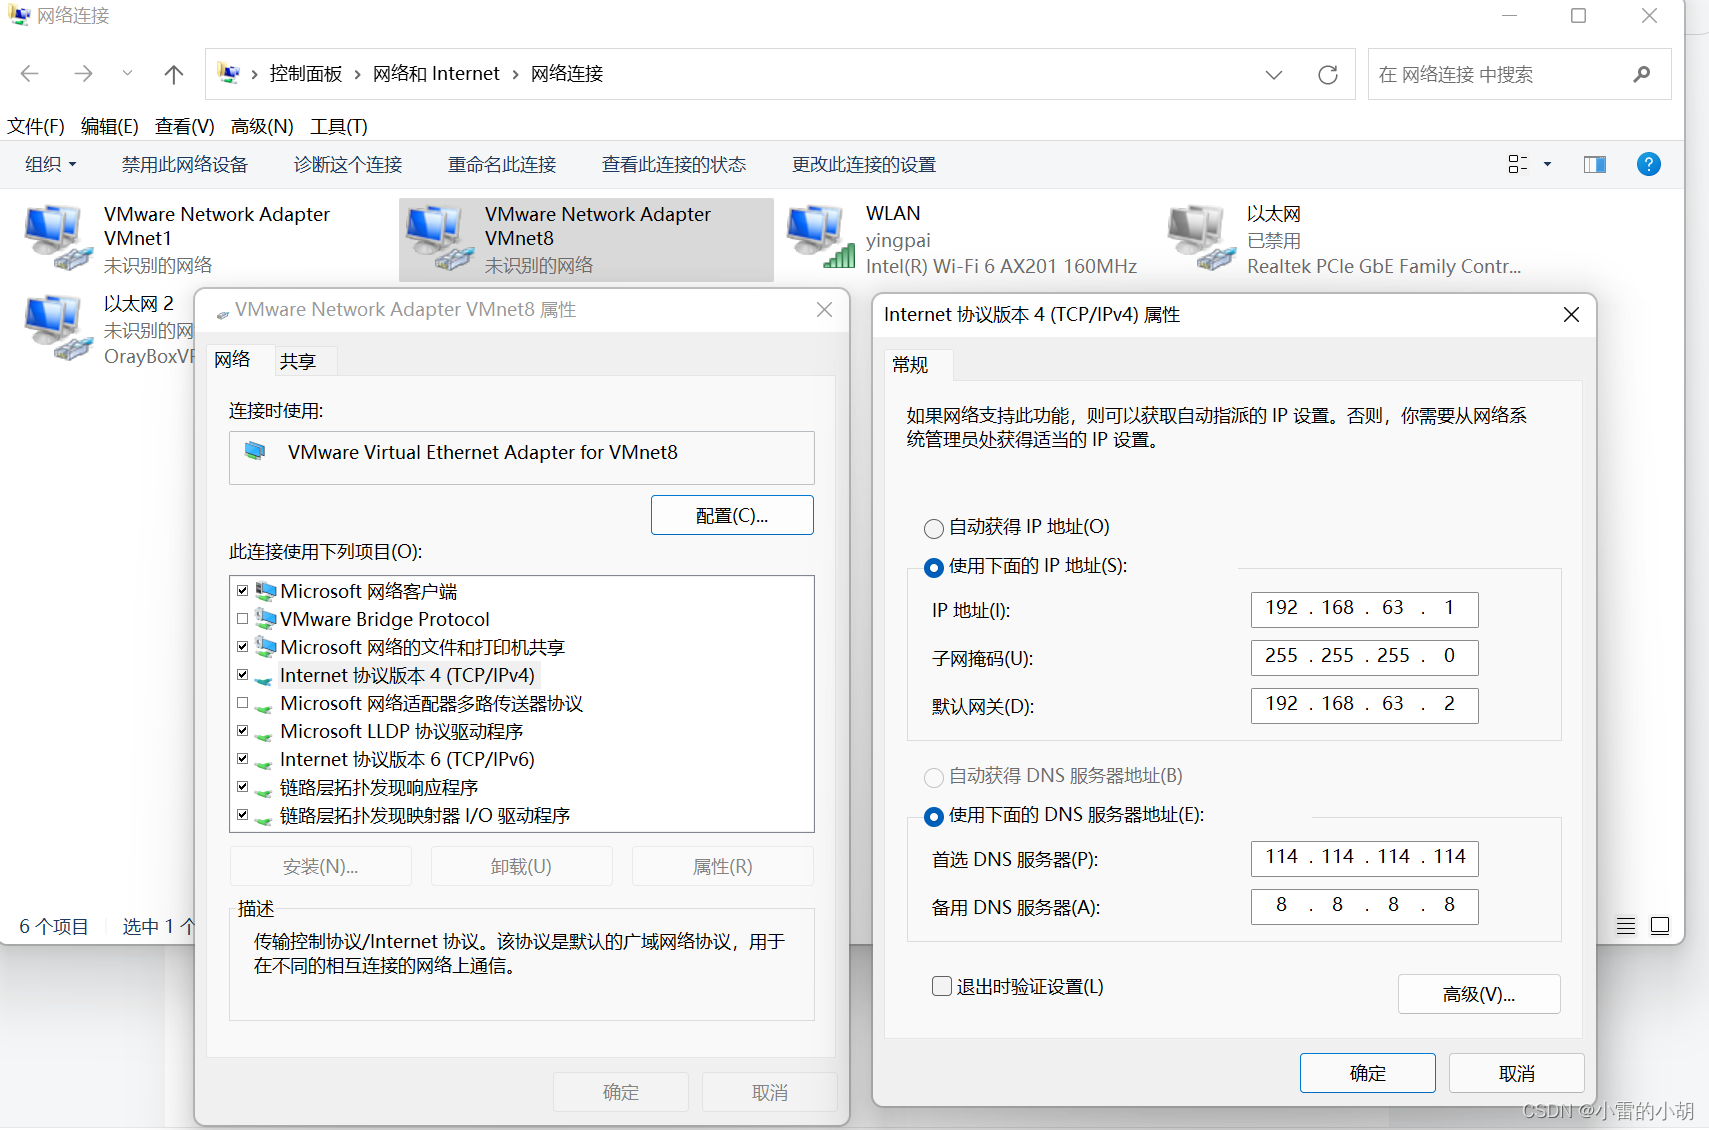
Task: Select the 以太网 2 adapter icon
Action: [x=58, y=328]
